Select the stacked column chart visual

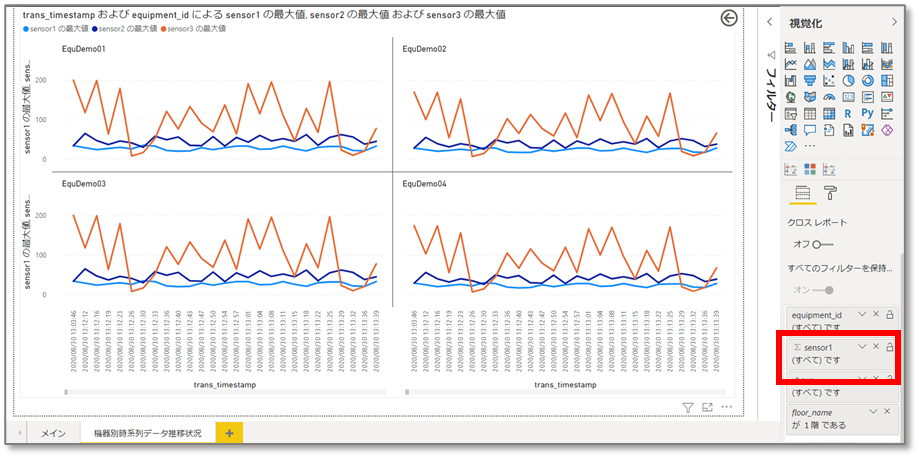click(x=810, y=48)
